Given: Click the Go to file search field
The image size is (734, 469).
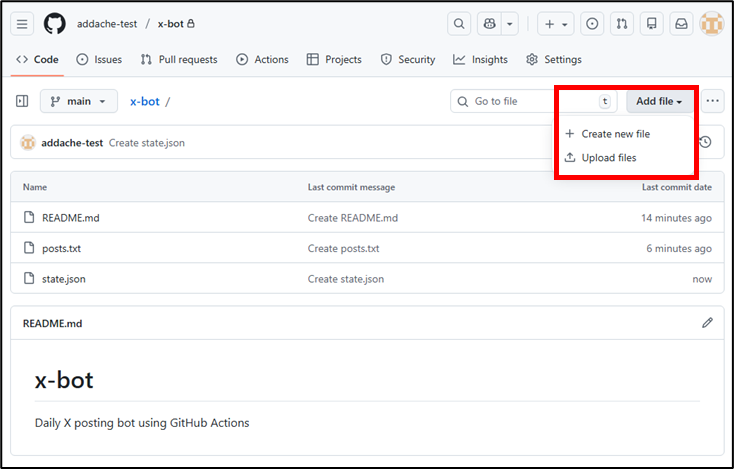Looking at the screenshot, I should pos(532,101).
